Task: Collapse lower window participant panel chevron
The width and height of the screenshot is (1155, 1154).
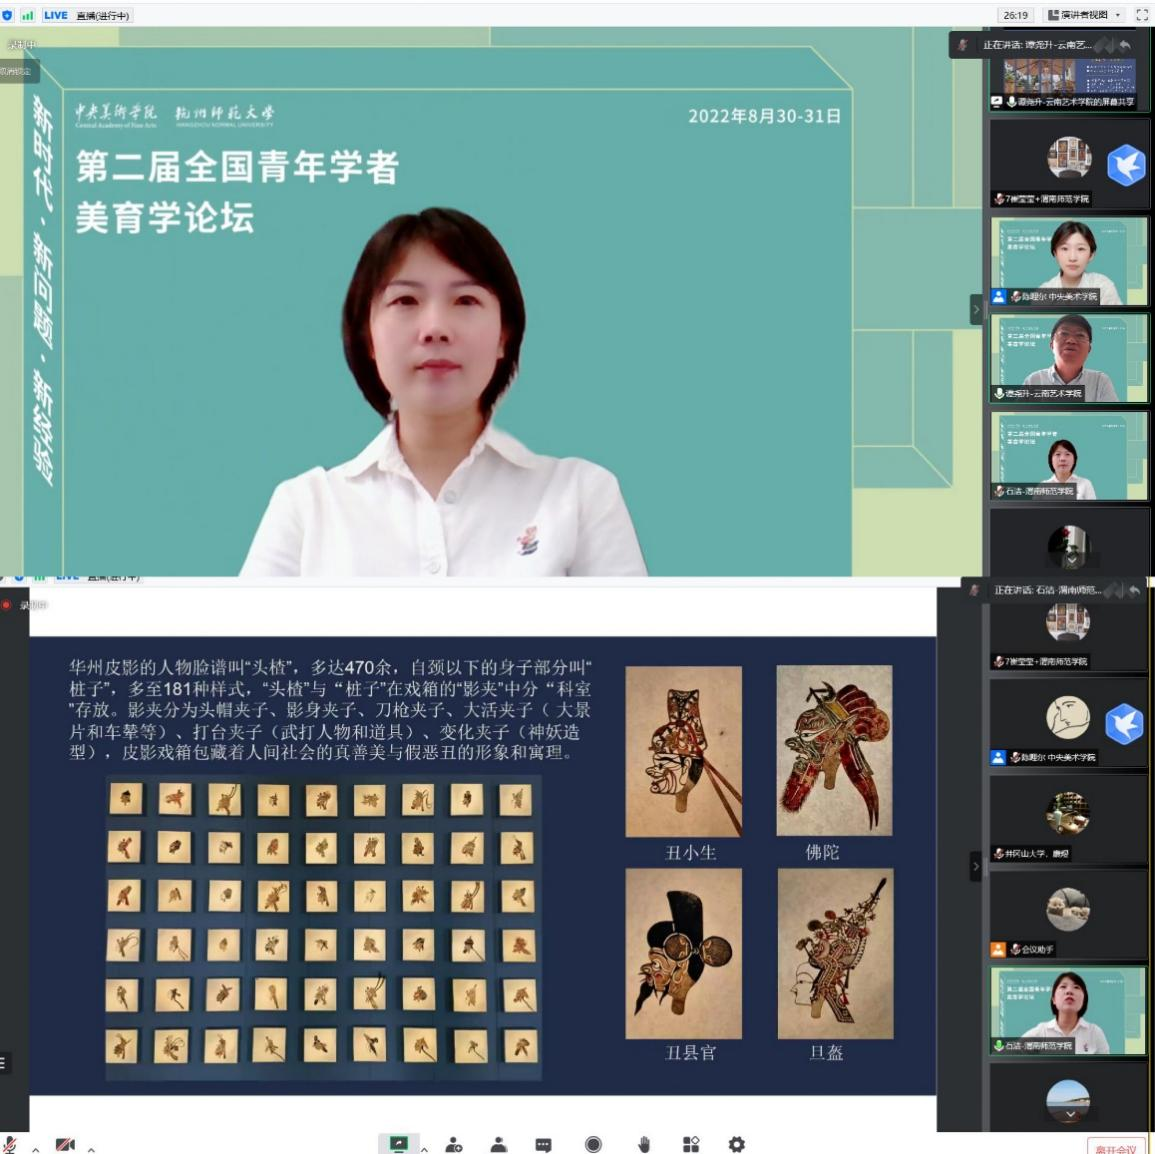Action: point(976,867)
